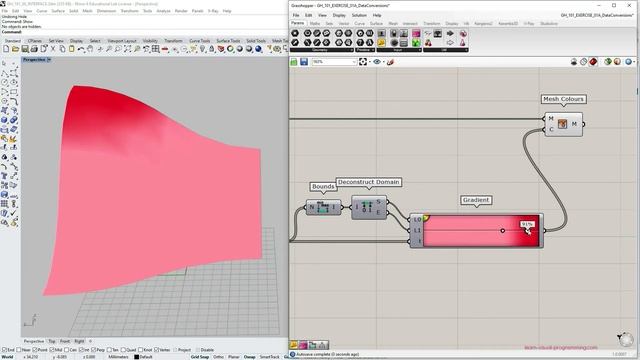Screen dimensions: 640x360
Task: Toggle the Perp osnap checkbox
Action: point(93,350)
